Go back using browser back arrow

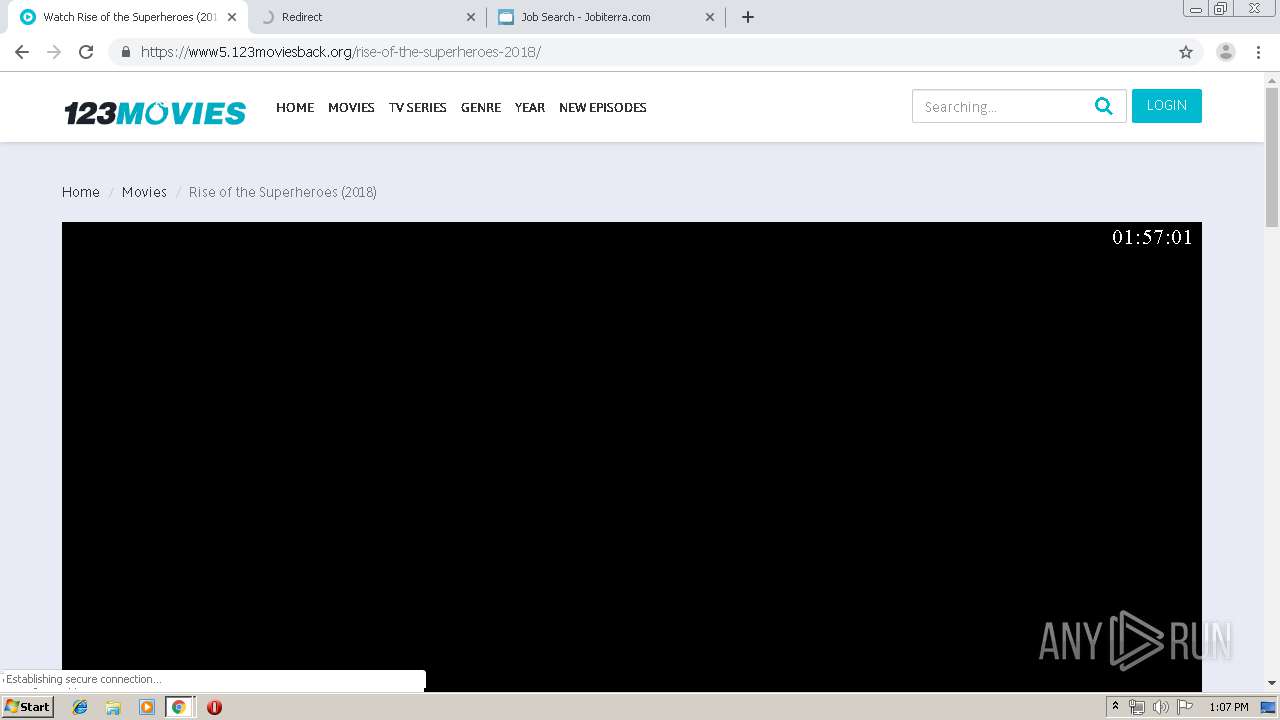click(x=22, y=52)
